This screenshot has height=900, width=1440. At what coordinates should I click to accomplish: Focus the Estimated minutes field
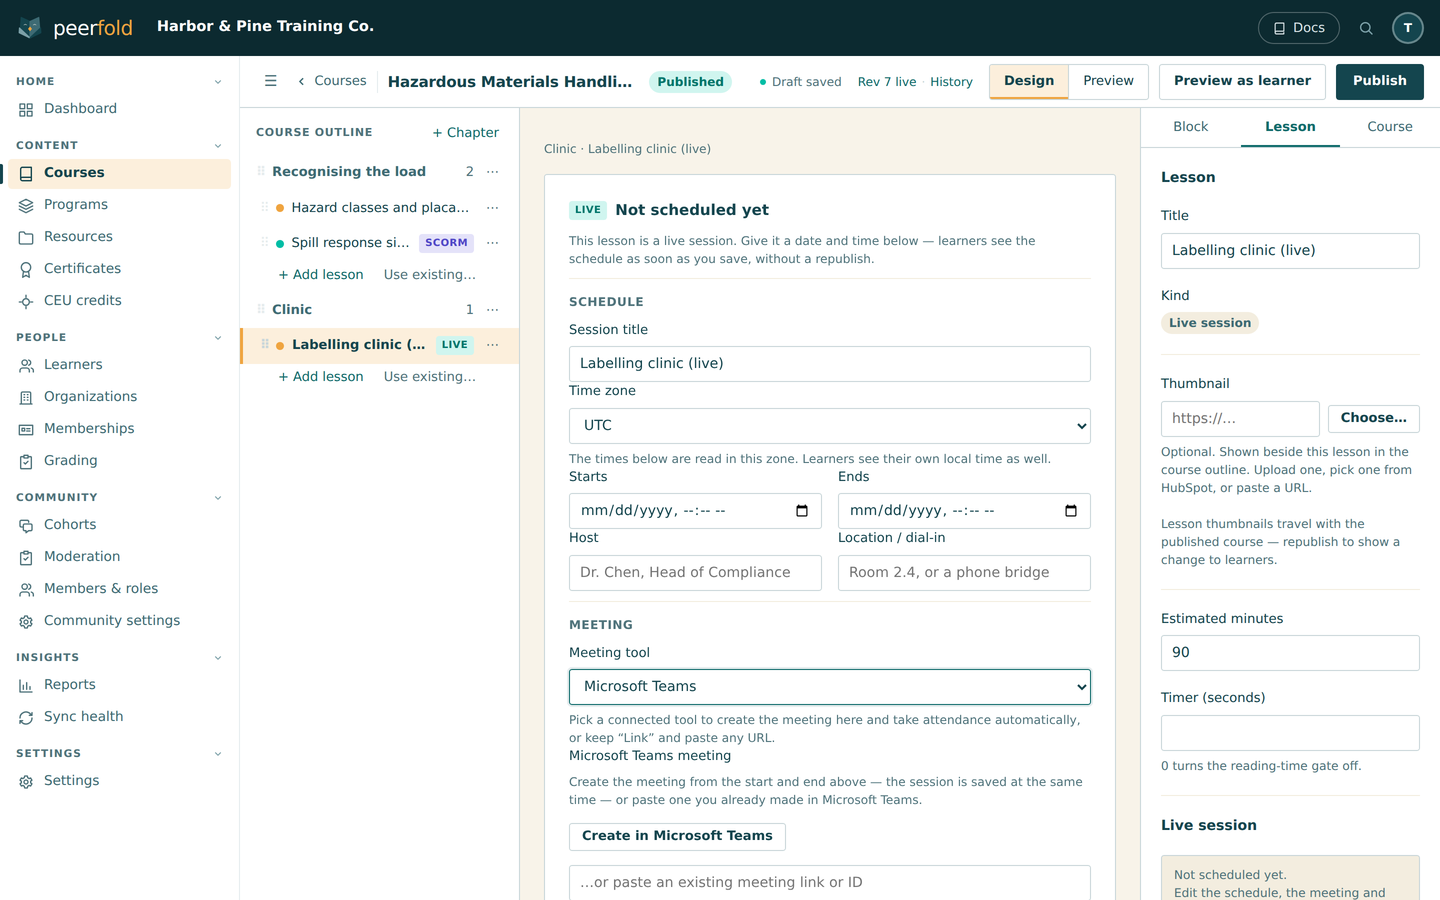[x=1290, y=653]
